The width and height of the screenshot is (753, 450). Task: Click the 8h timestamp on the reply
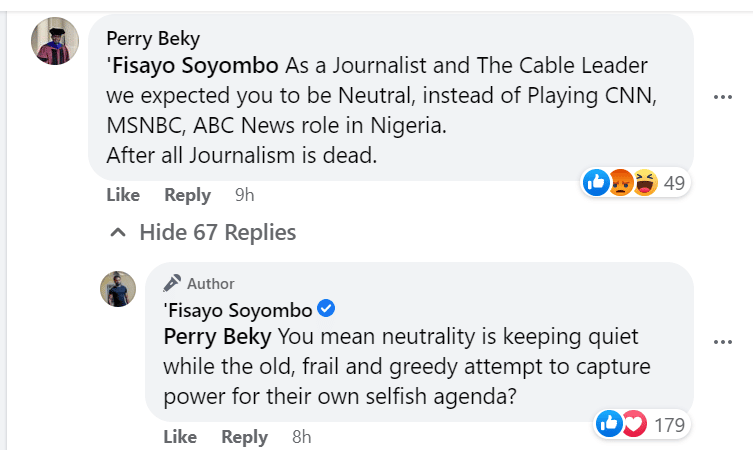point(301,437)
